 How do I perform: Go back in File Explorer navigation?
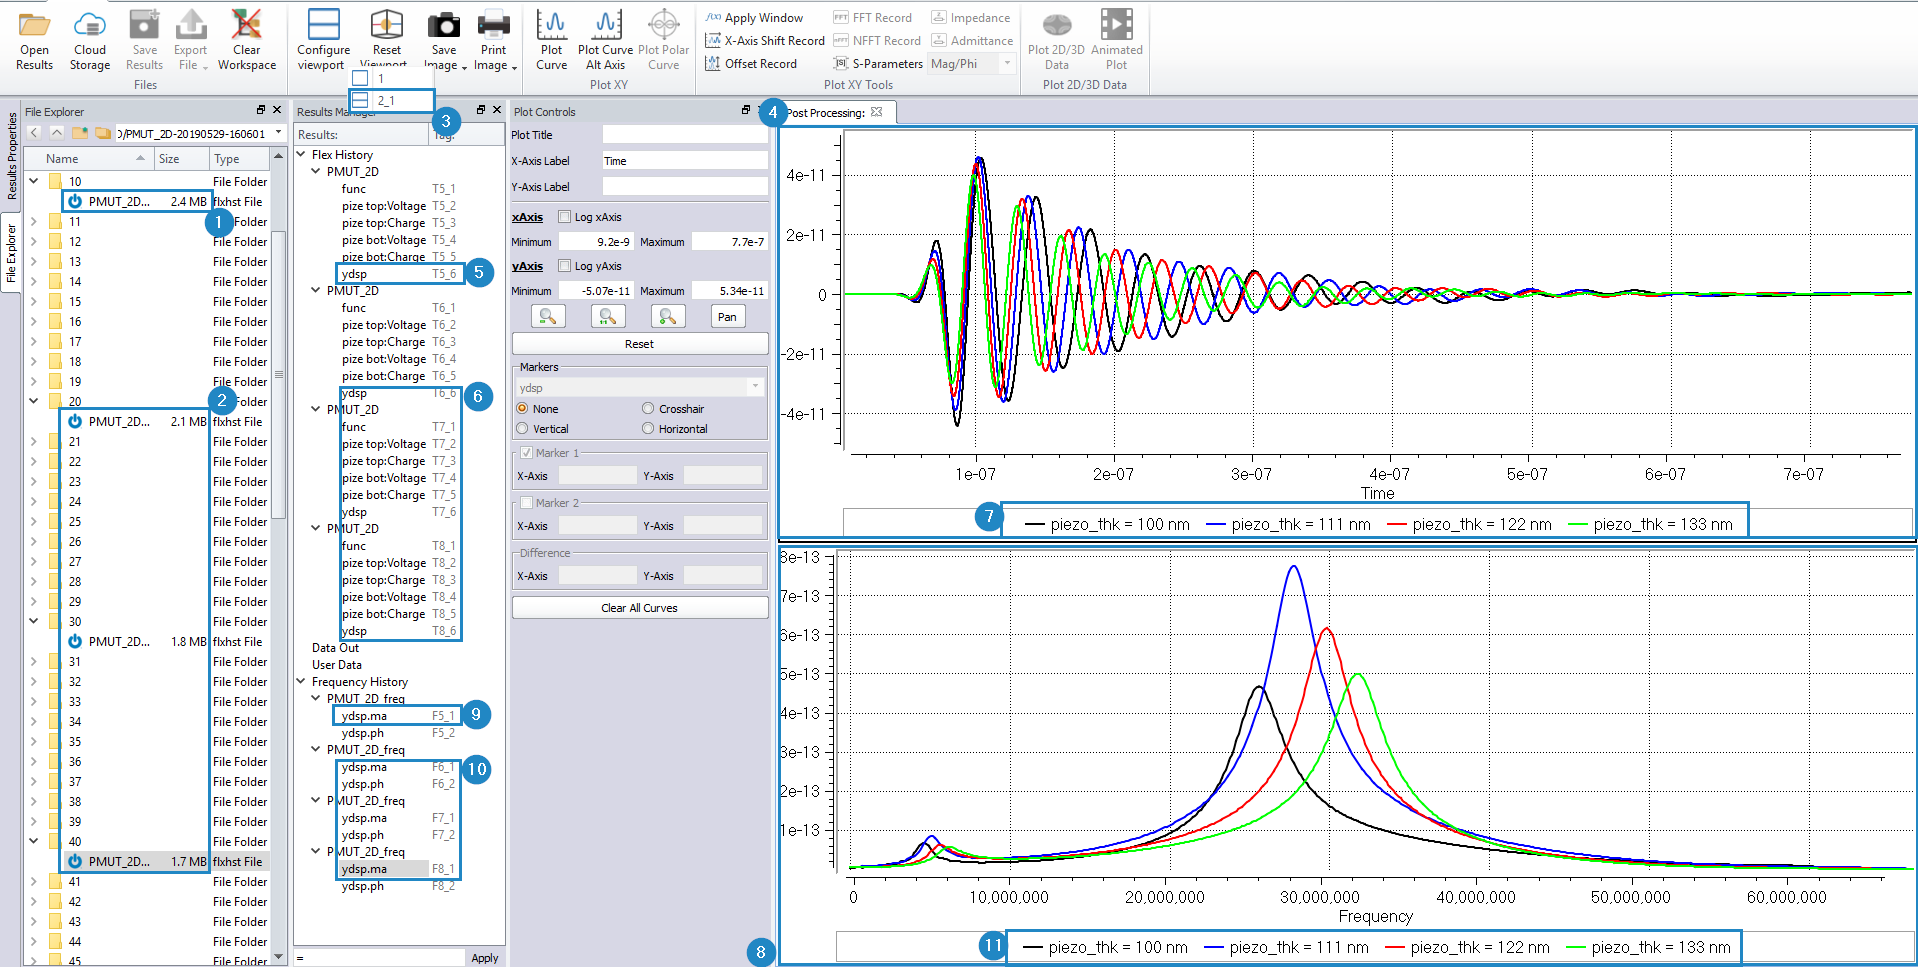click(x=34, y=133)
